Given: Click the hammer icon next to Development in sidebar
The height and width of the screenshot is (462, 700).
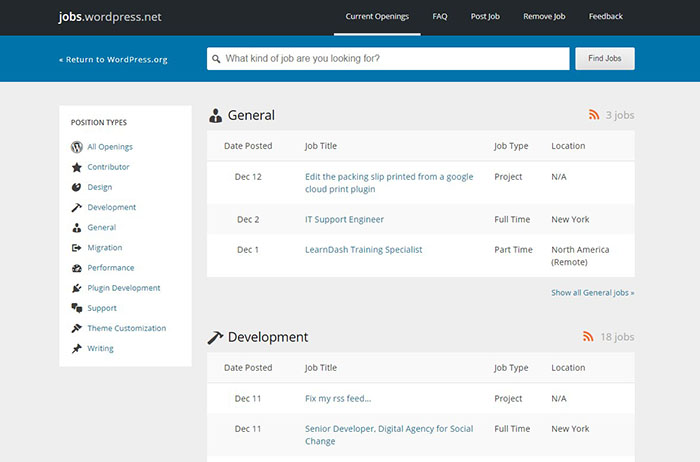Looking at the screenshot, I should click(77, 208).
